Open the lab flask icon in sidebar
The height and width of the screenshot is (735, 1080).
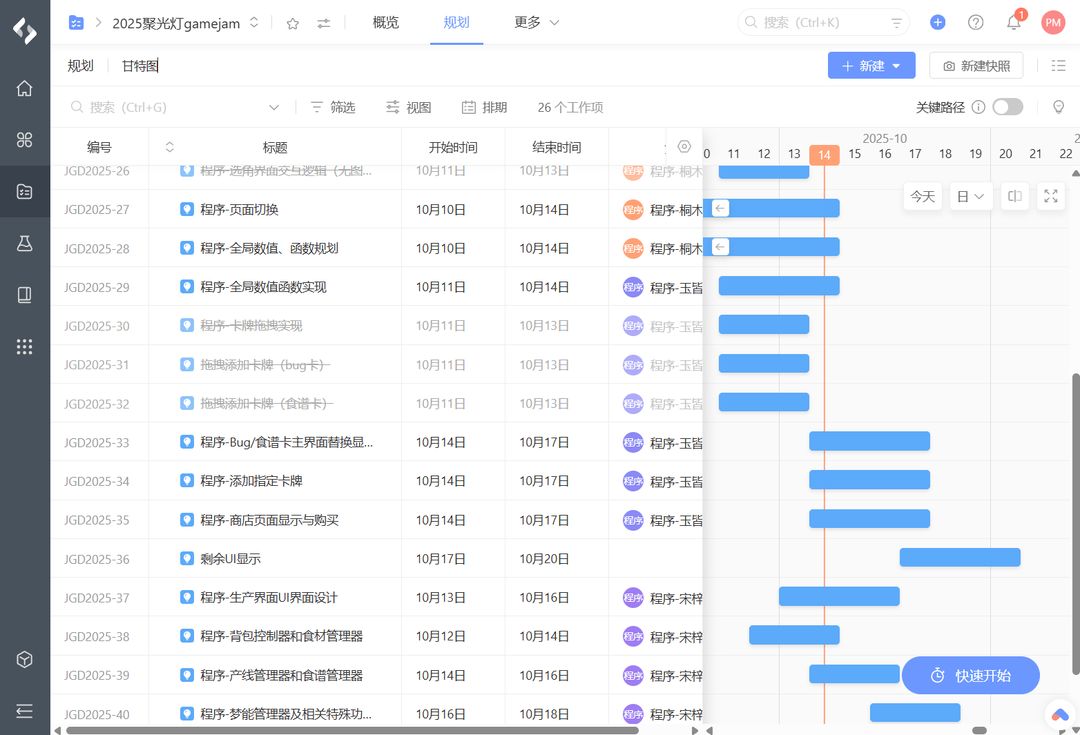tap(25, 243)
